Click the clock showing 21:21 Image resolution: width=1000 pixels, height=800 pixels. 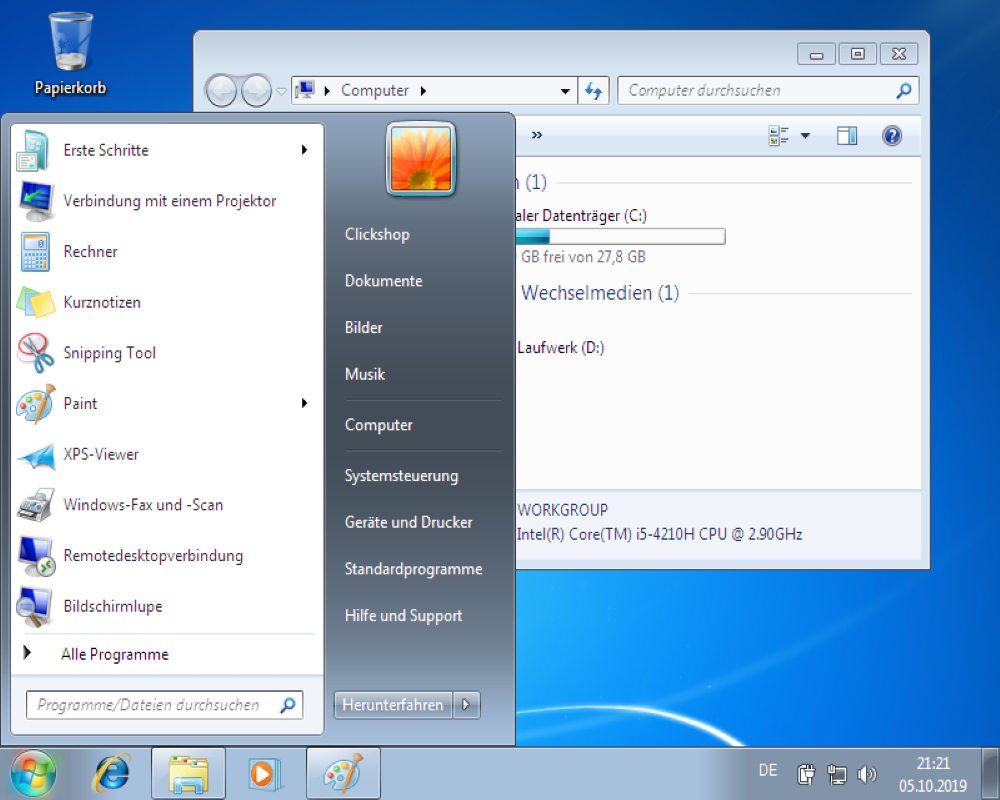click(x=933, y=764)
